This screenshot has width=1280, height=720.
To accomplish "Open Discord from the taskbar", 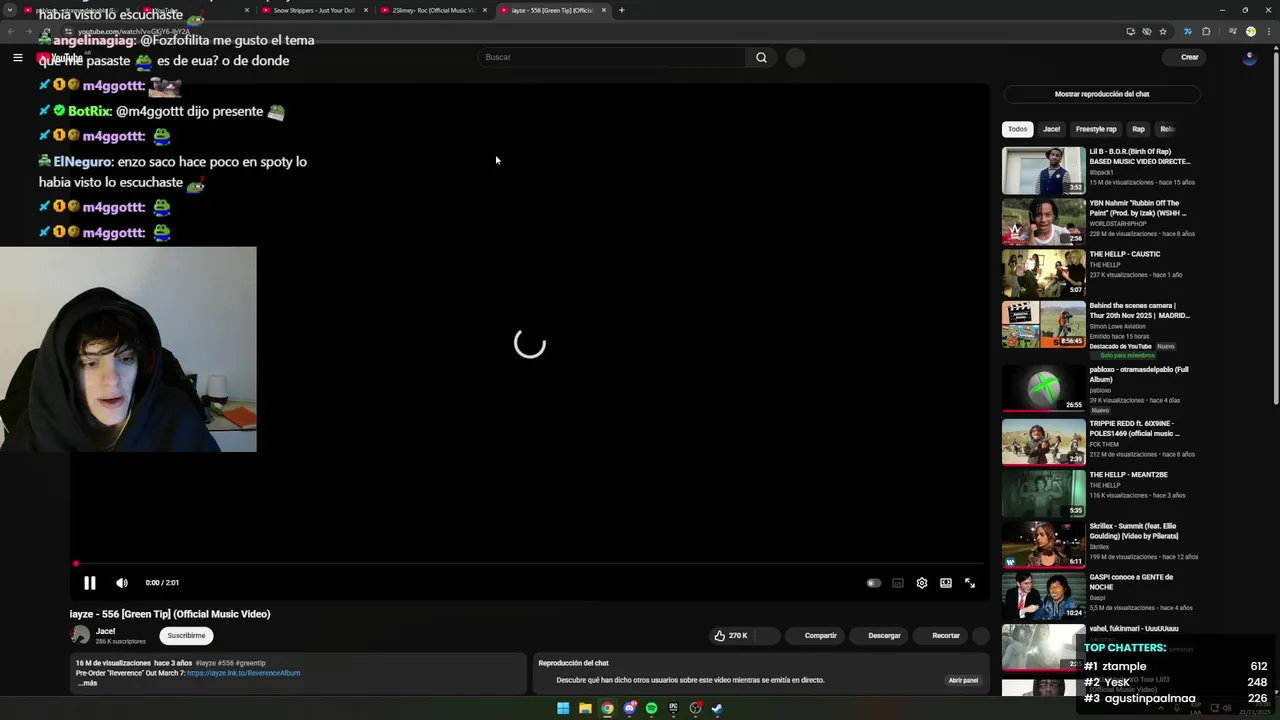I will click(629, 708).
